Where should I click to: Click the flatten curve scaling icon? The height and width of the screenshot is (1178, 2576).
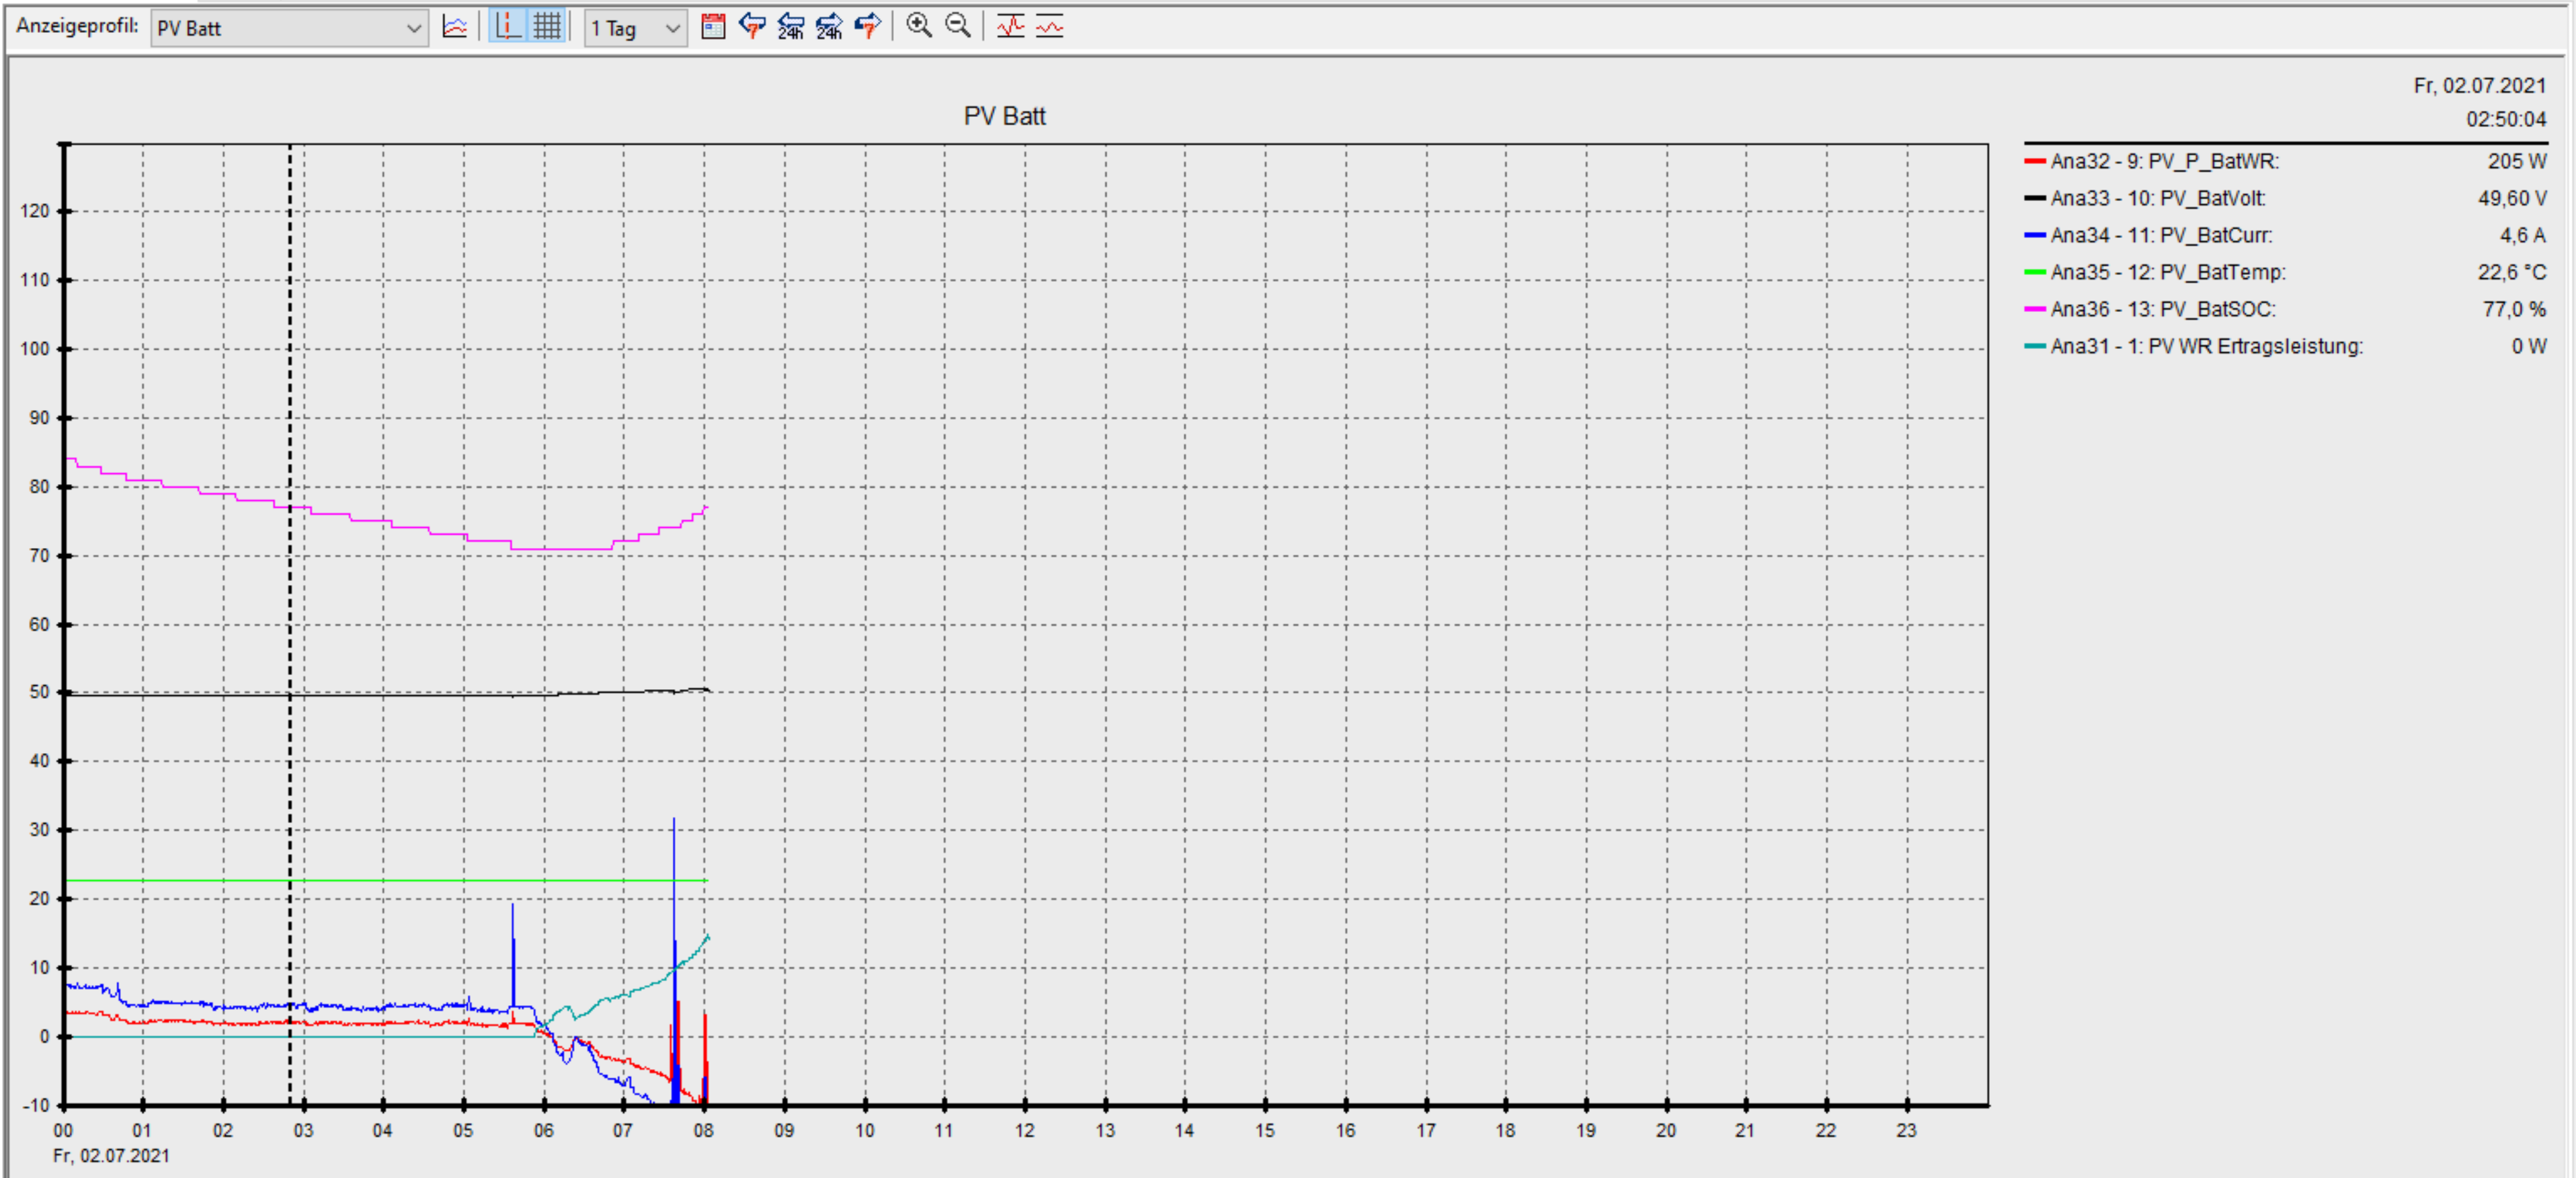pyautogui.click(x=1049, y=27)
